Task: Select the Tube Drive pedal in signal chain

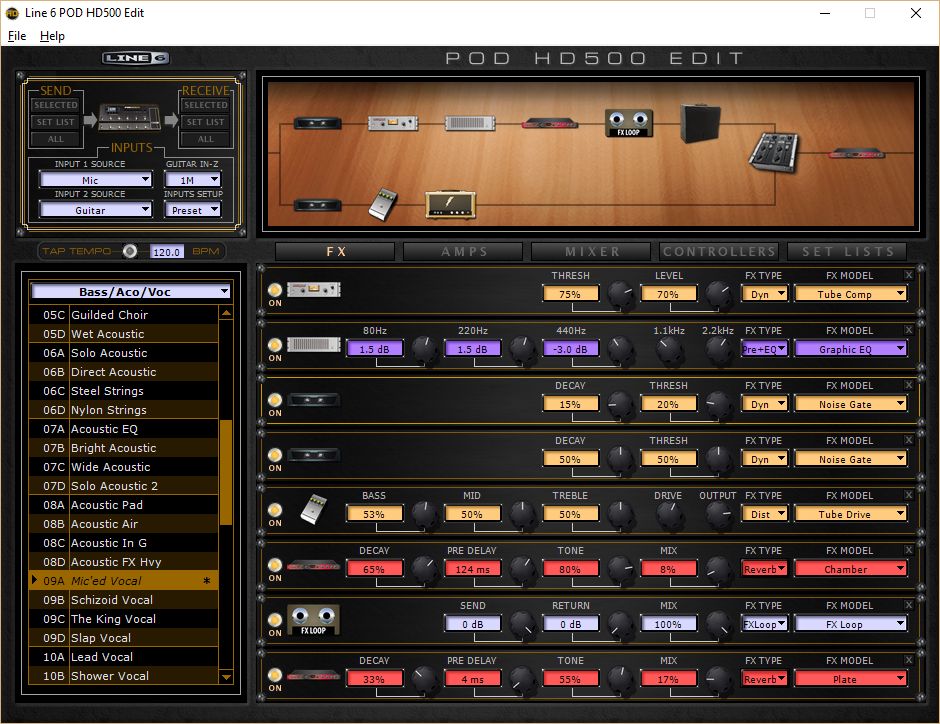Action: click(384, 204)
